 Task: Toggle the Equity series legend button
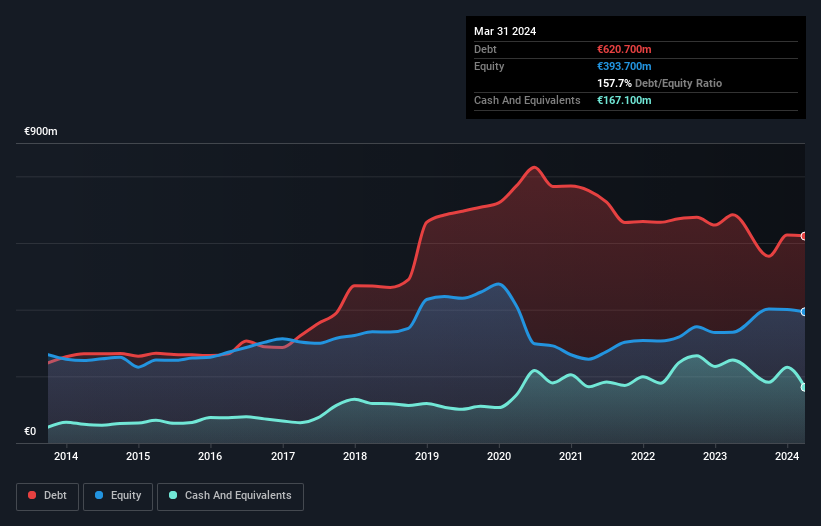118,496
